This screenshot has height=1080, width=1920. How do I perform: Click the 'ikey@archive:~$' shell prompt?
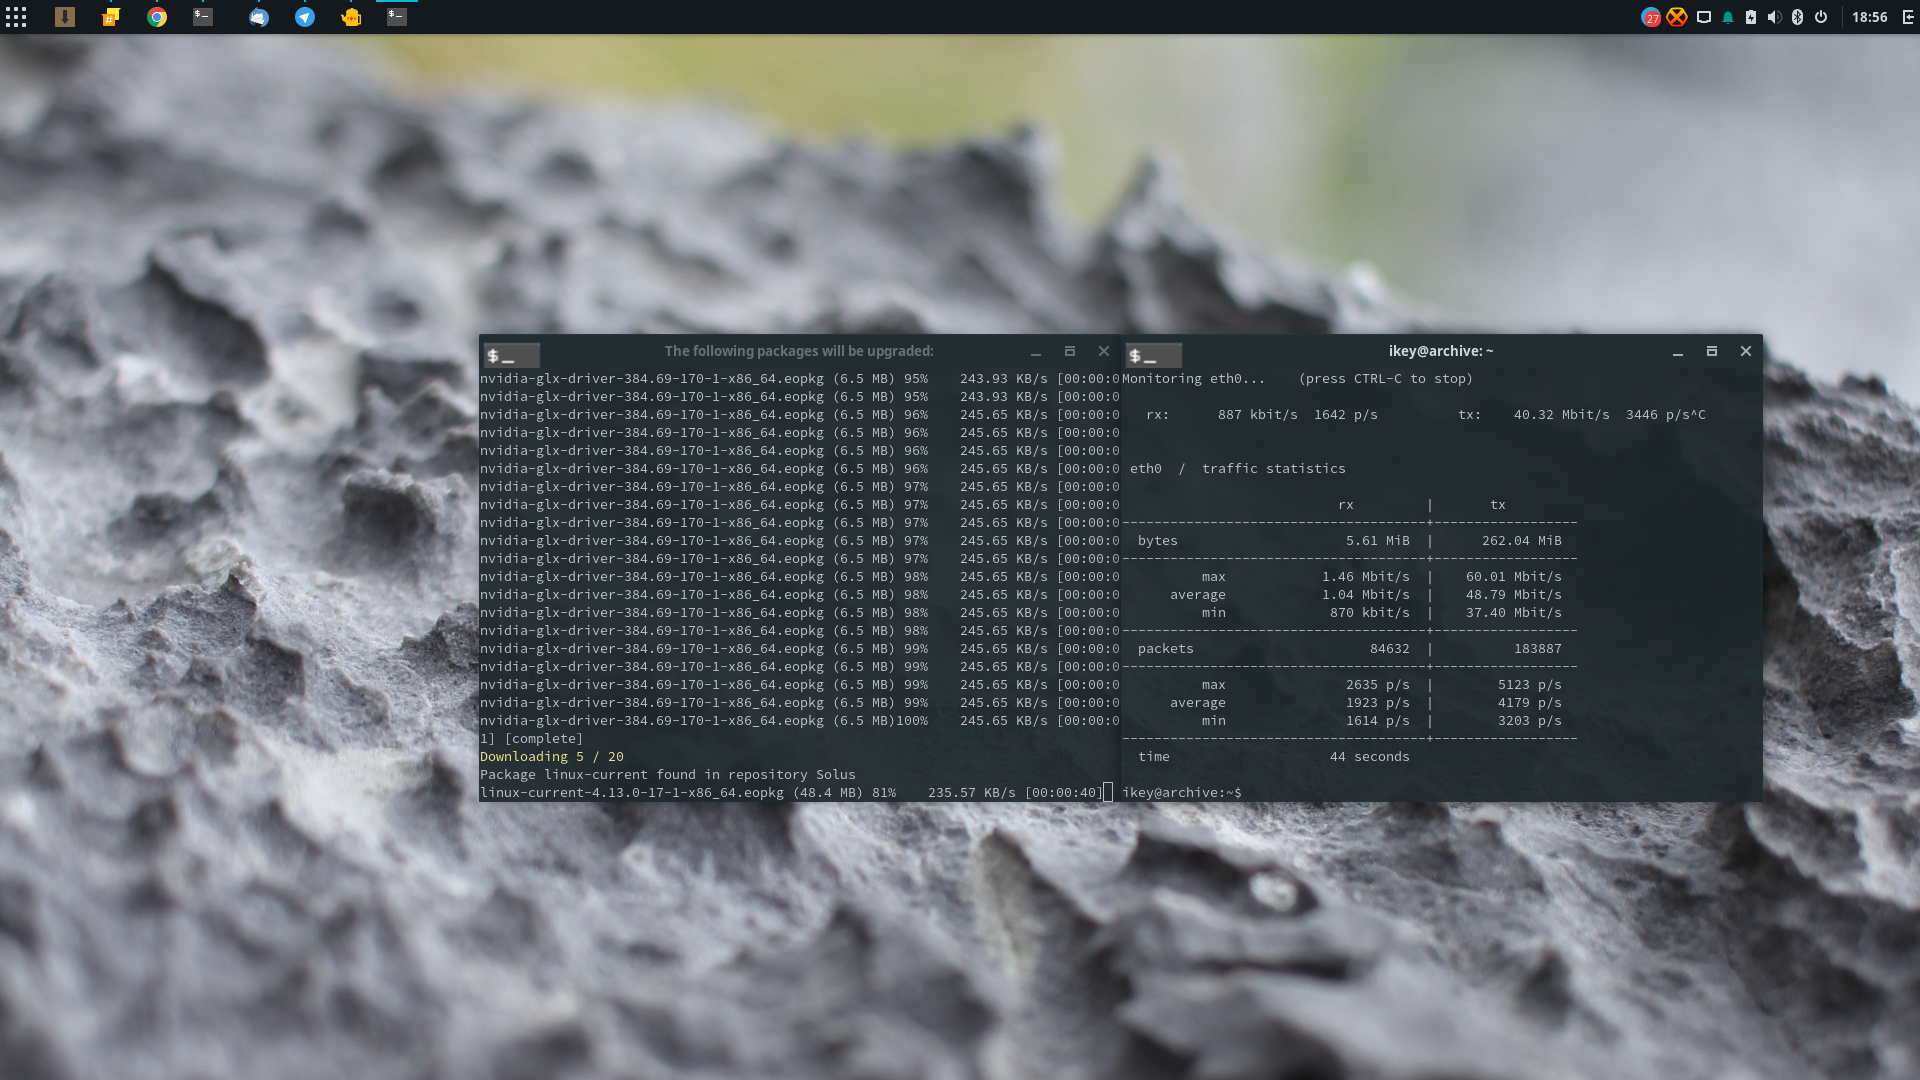(1182, 793)
